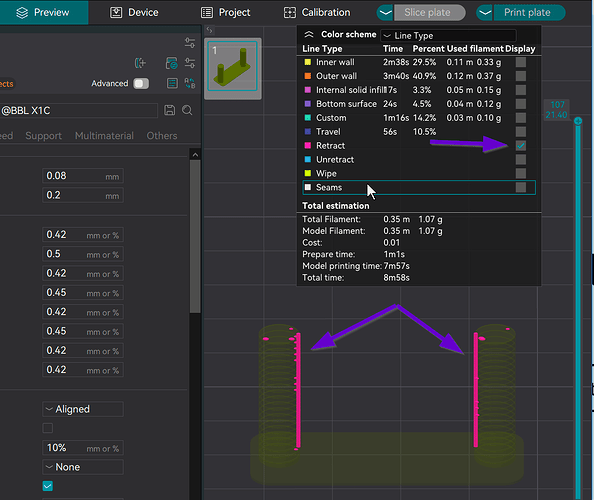This screenshot has height=500, width=594.
Task: Click the top sliders settings icon
Action: pos(190,43)
